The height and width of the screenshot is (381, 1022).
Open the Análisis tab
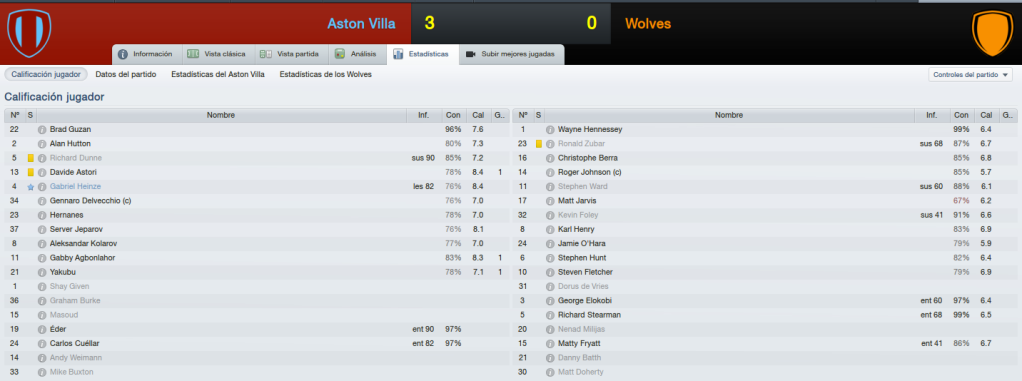(x=356, y=54)
